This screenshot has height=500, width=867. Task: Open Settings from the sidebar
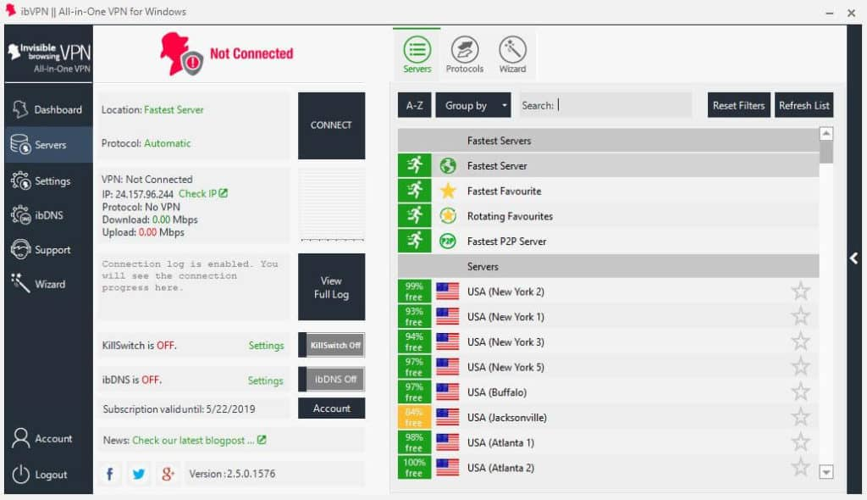[x=48, y=181]
